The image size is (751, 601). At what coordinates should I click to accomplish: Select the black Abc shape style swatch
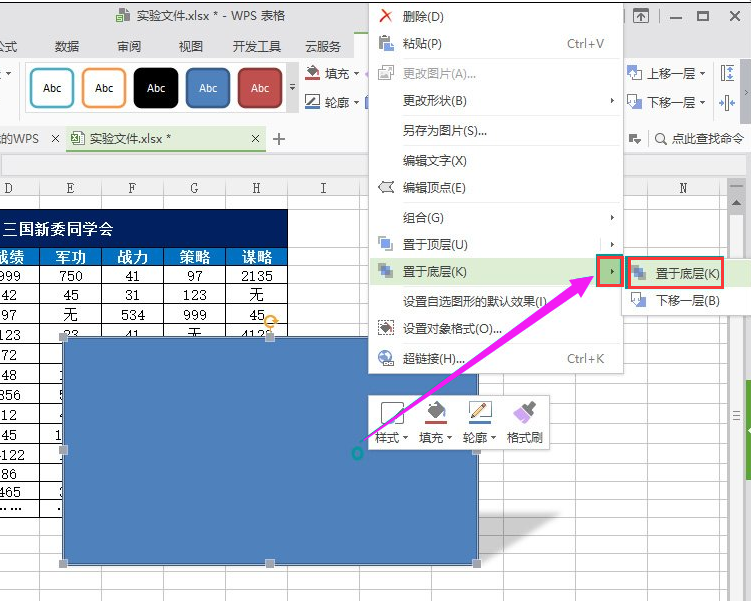point(156,88)
